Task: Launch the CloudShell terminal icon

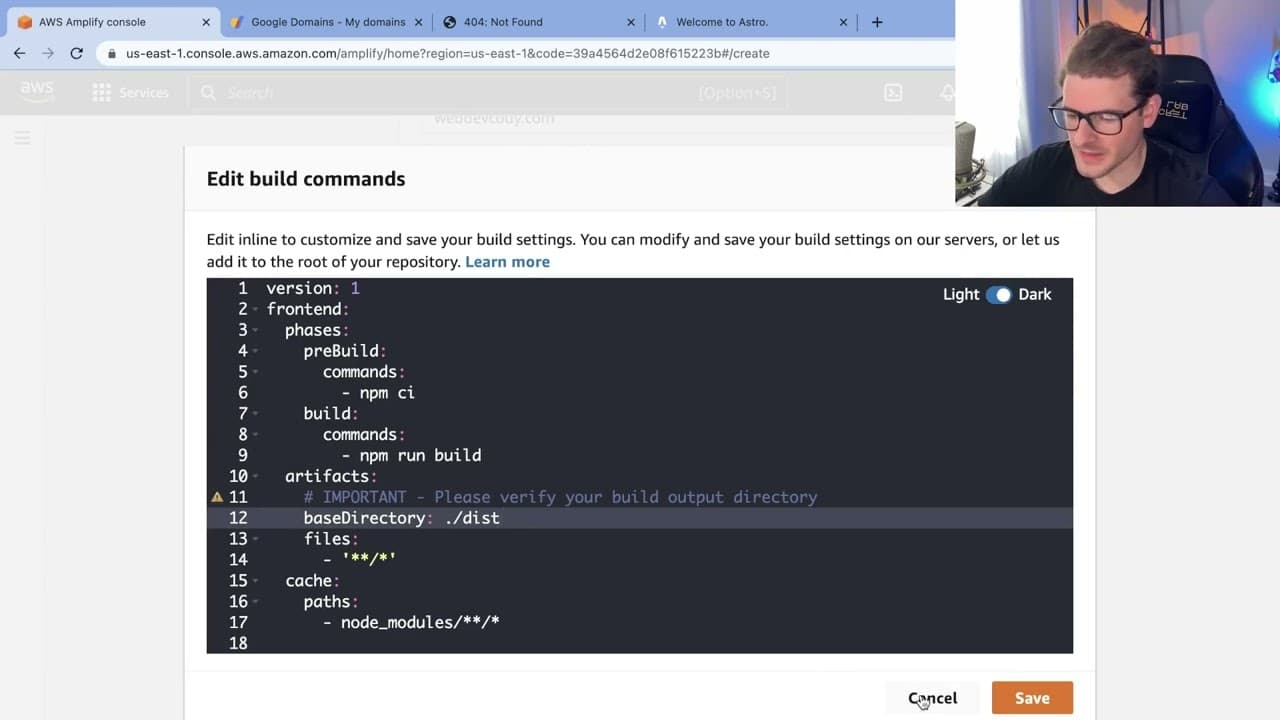Action: 893,92
